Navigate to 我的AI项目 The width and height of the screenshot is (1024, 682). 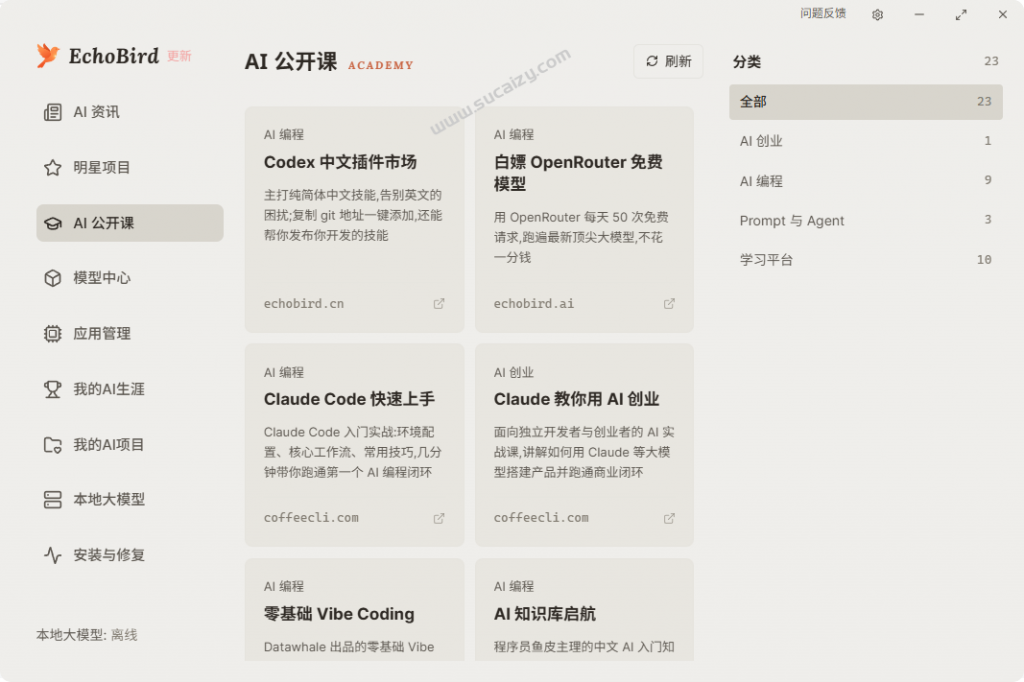[x=130, y=445]
